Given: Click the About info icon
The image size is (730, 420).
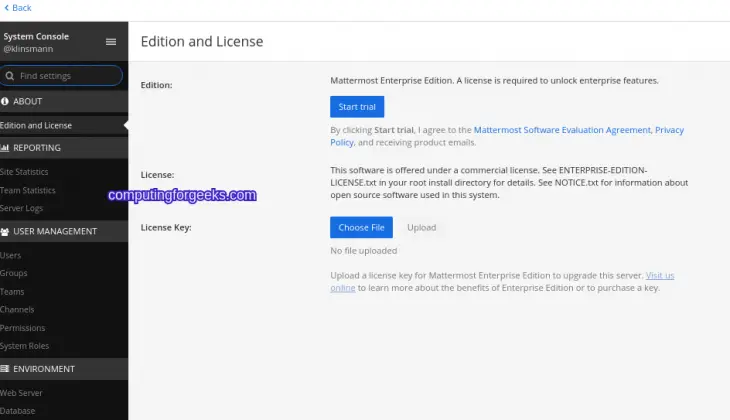Looking at the screenshot, I should 5,102.
